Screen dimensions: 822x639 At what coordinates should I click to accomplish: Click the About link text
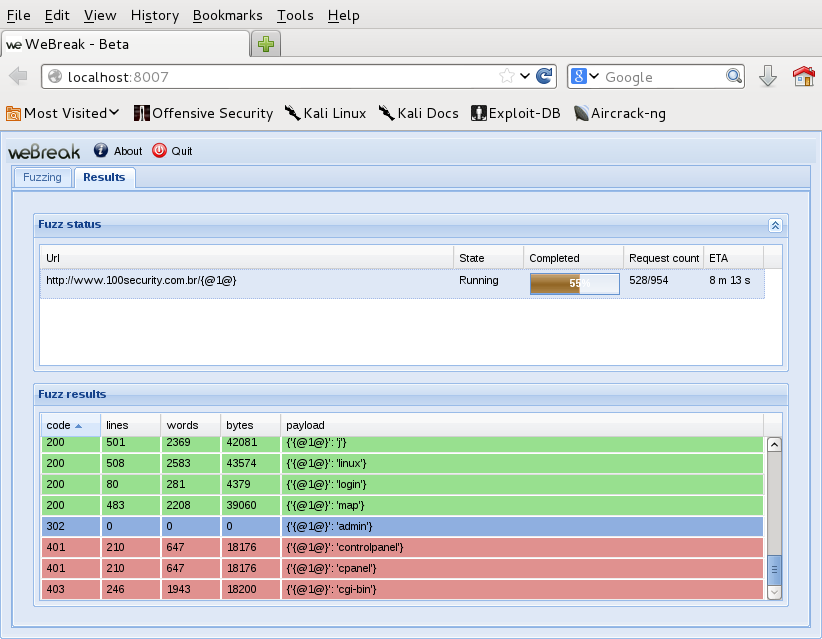128,151
